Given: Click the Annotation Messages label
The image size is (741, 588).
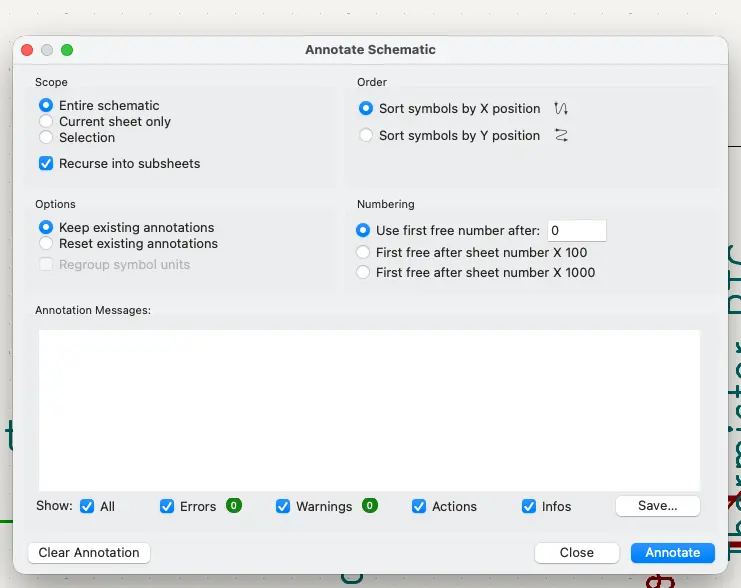Looking at the screenshot, I should click(x=93, y=310).
